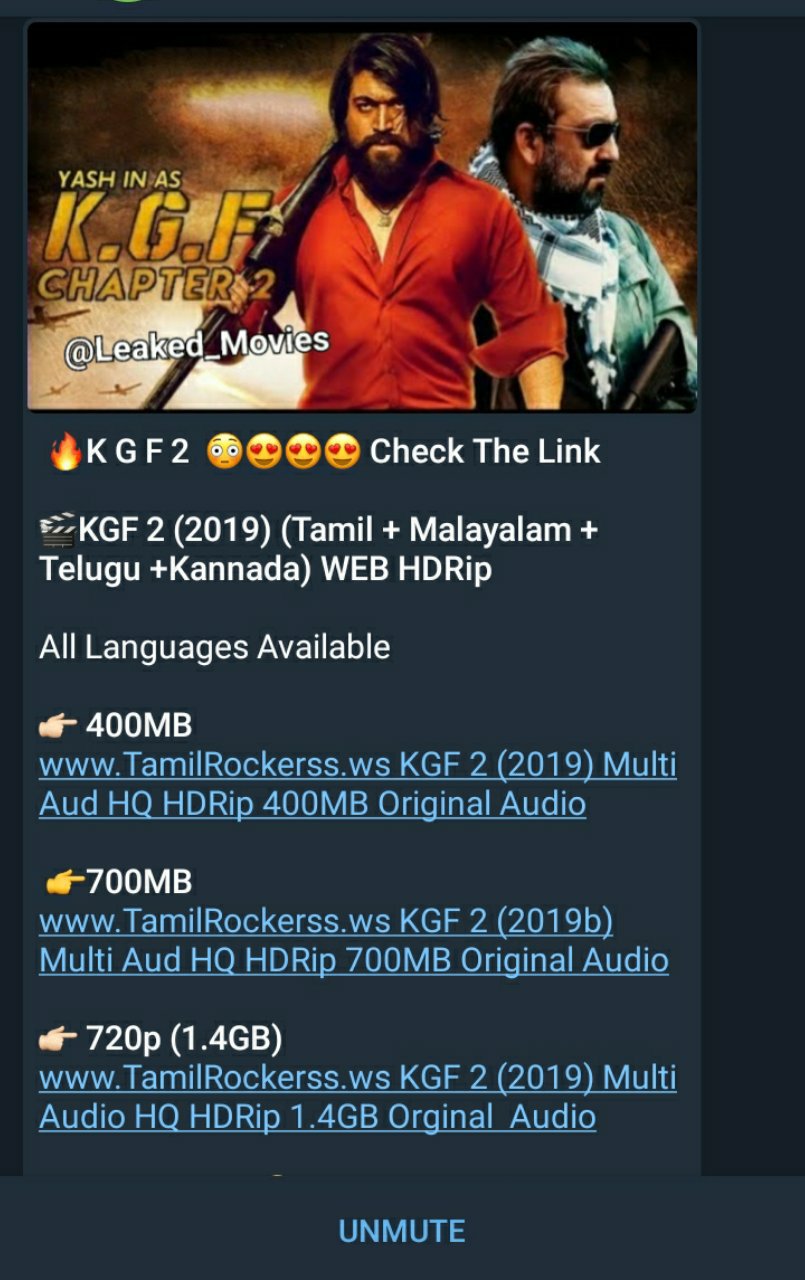This screenshot has height=1280, width=805.
Task: Tap the 'Telugu +Kannada) WEB HDRip' line
Action: 265,570
